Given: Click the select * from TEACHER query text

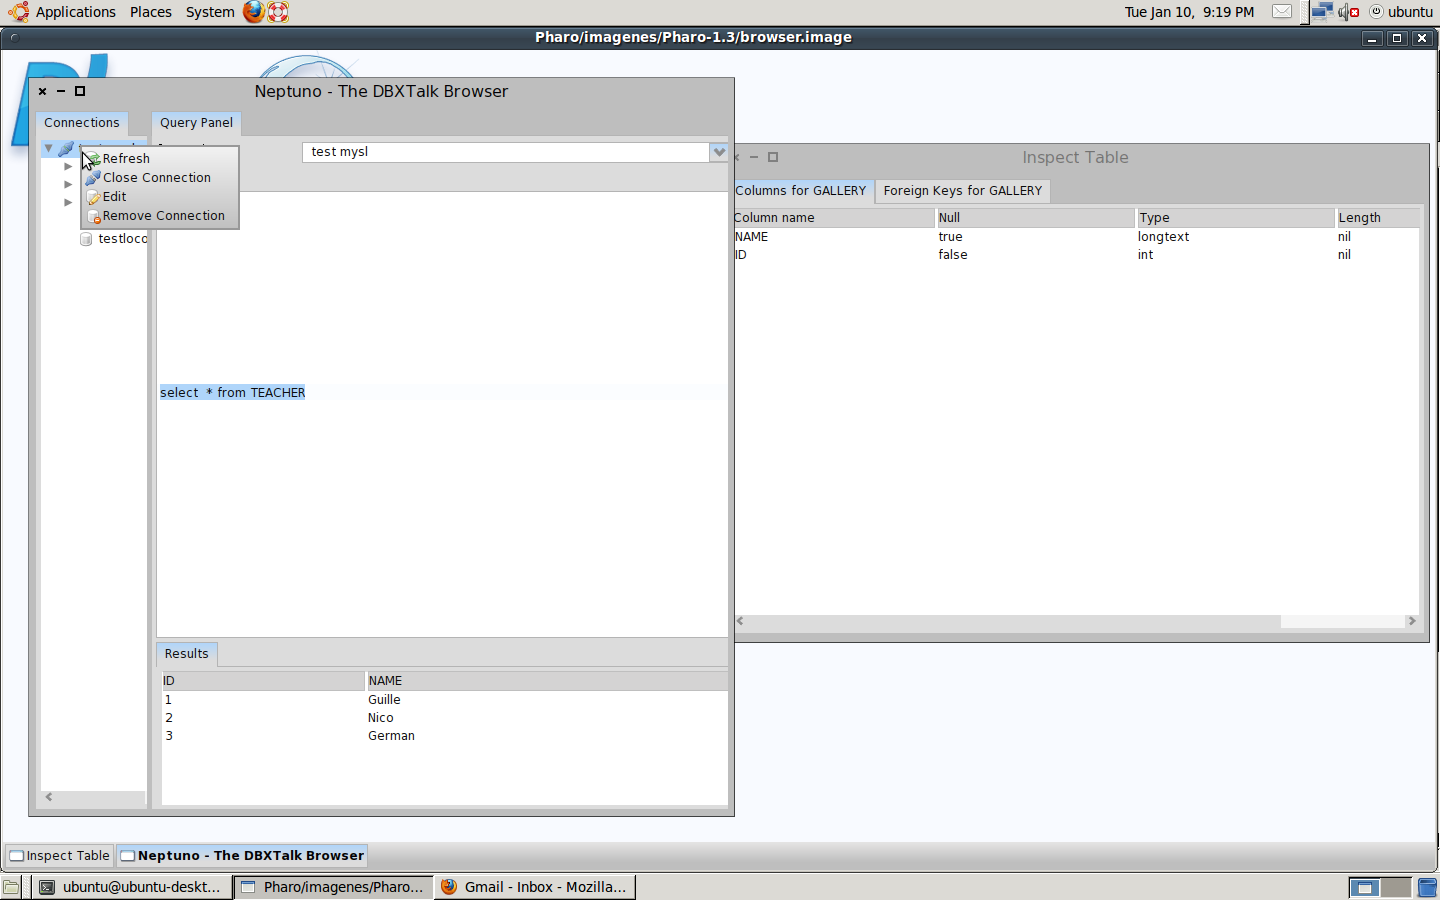Looking at the screenshot, I should point(233,392).
